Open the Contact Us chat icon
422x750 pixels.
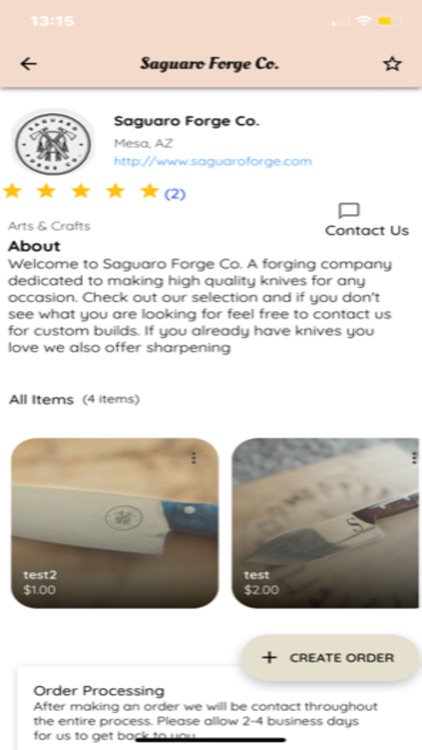(349, 210)
